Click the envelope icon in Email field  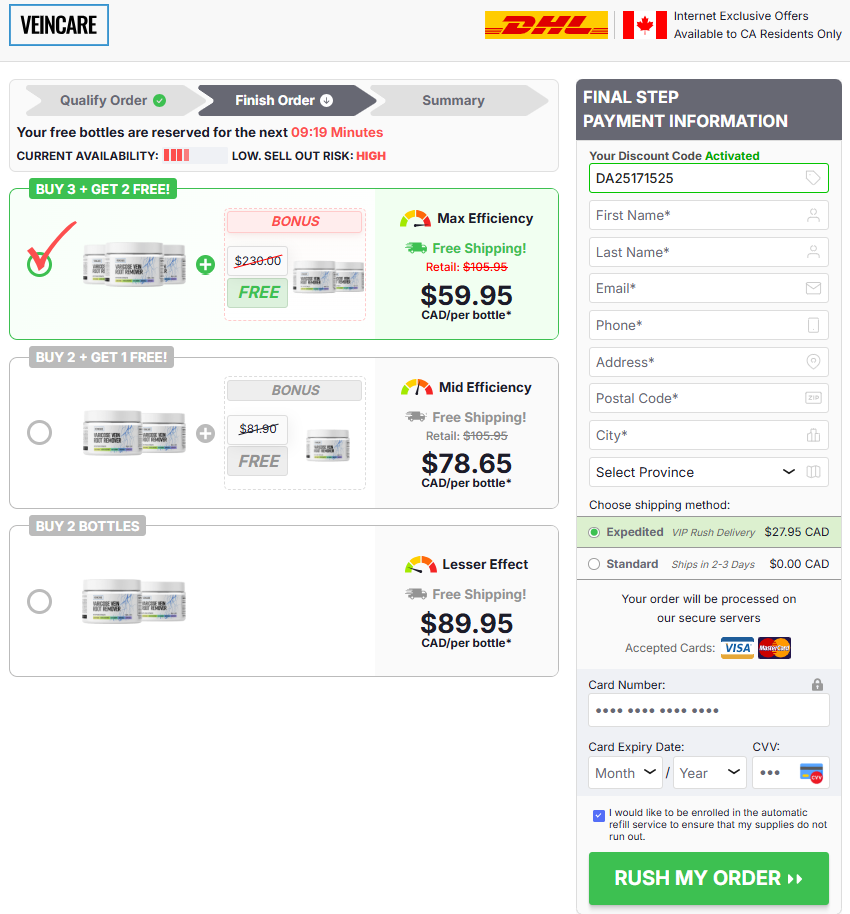[813, 289]
